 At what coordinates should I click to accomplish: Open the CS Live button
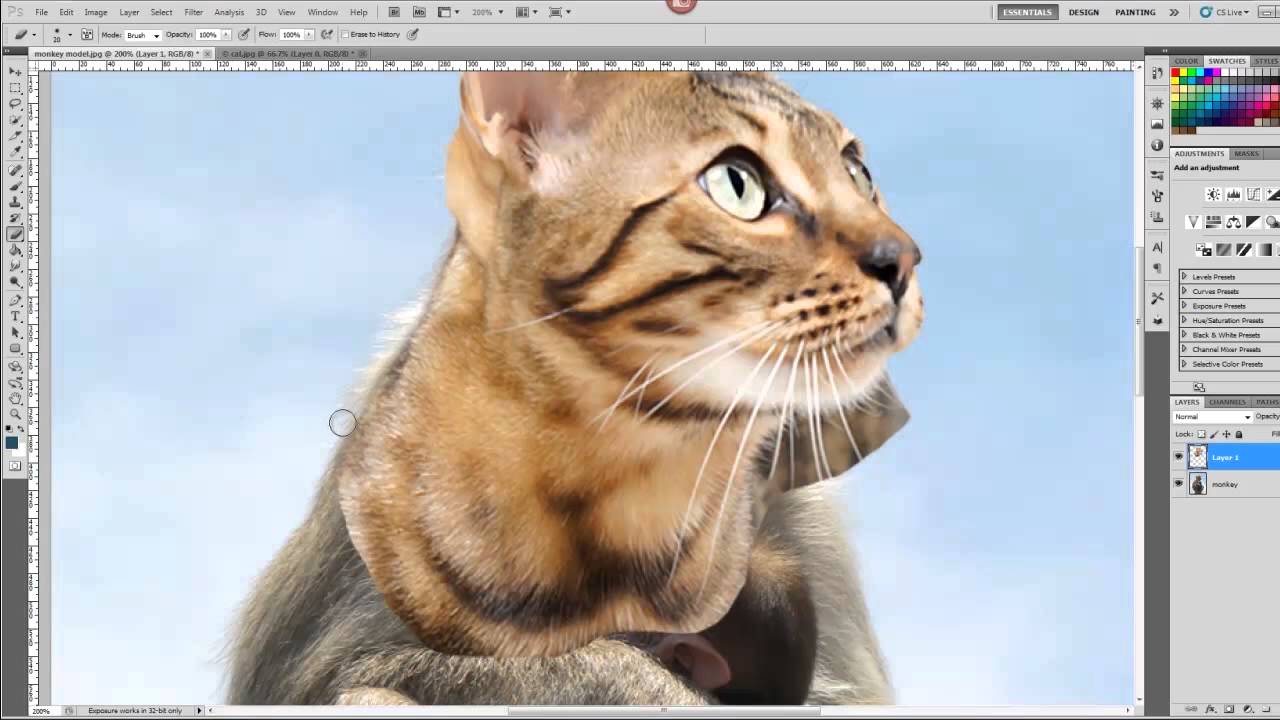pos(1224,12)
